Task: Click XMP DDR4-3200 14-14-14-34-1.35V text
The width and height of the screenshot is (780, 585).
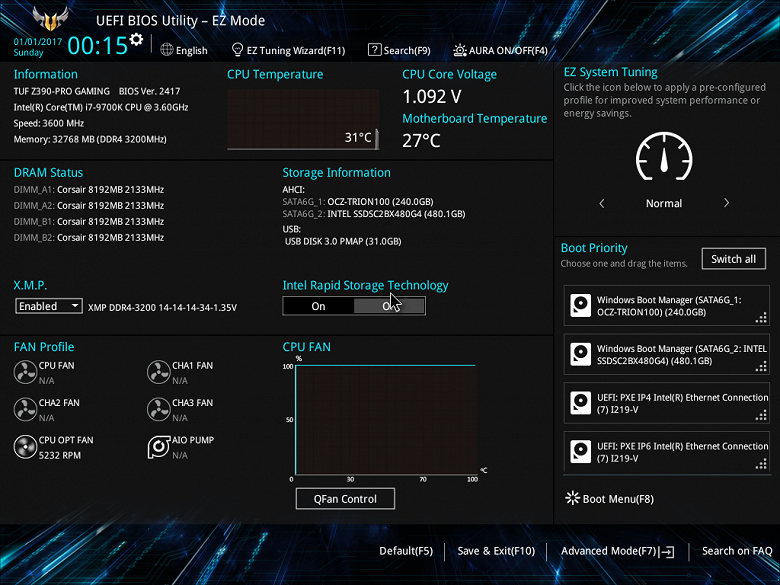Action: click(162, 307)
